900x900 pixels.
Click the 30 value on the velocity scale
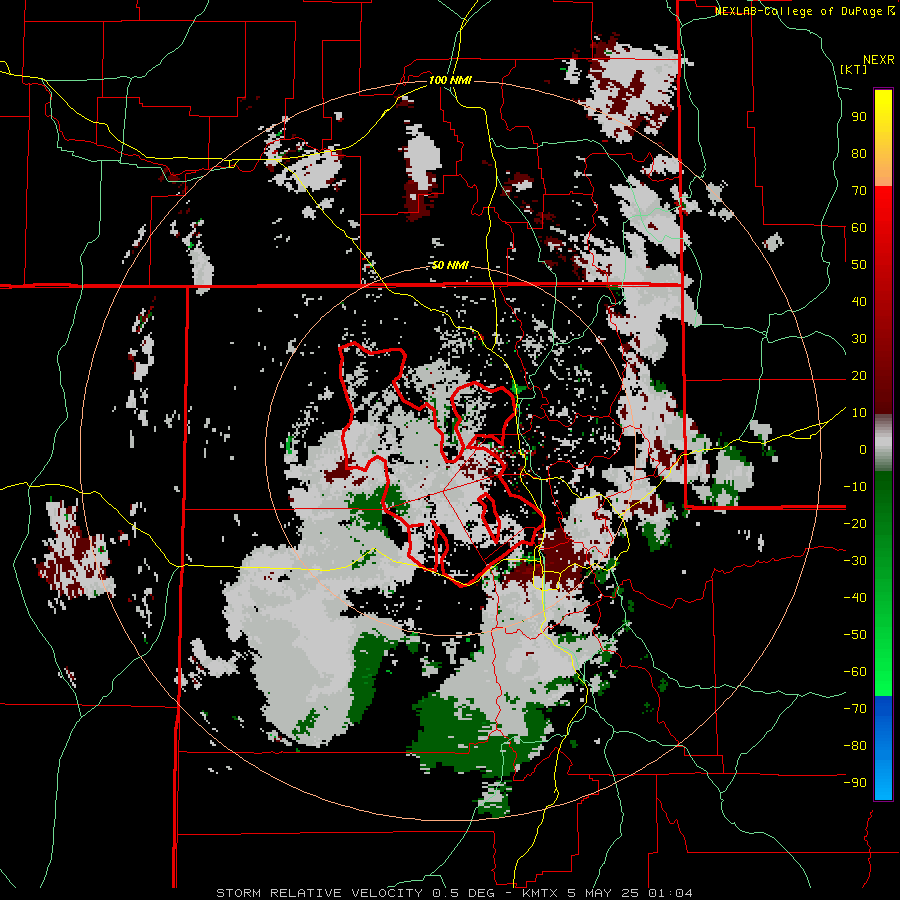(x=859, y=339)
